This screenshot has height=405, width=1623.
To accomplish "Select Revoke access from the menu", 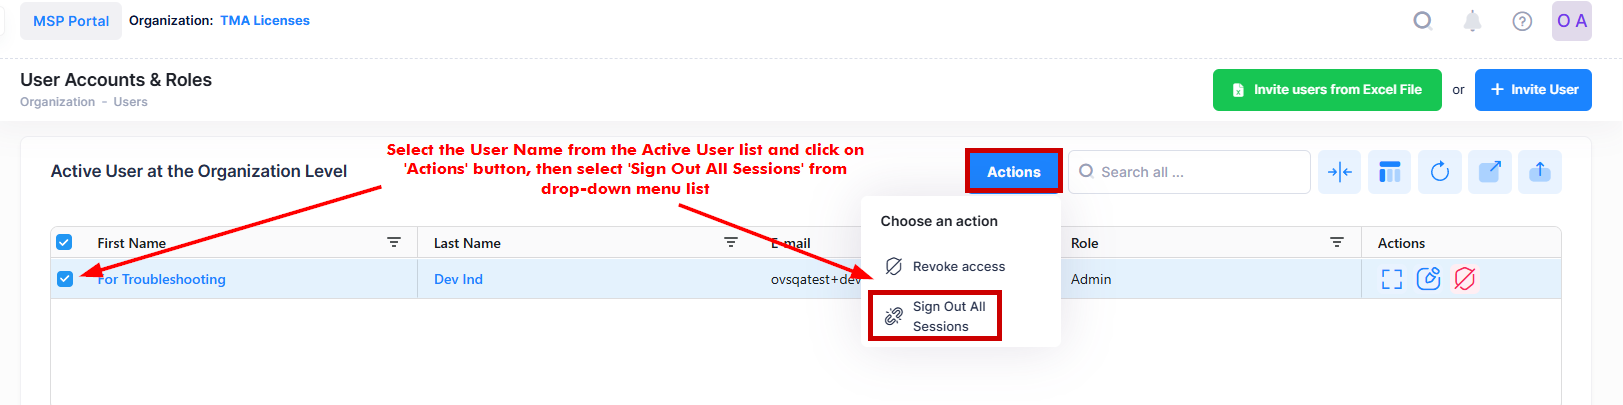I will click(958, 267).
